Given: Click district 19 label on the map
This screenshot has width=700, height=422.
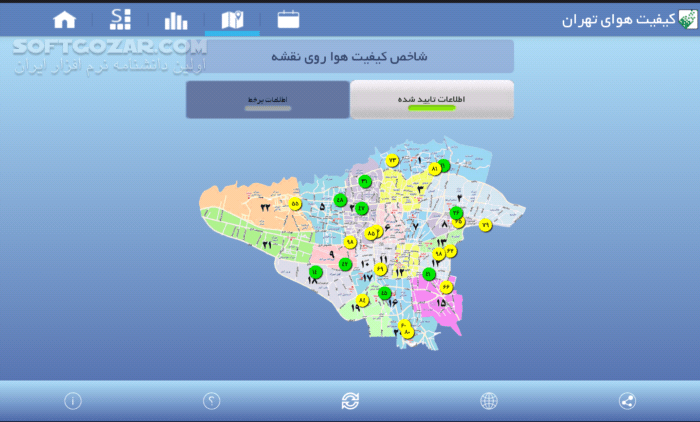Looking at the screenshot, I should click(x=355, y=308).
